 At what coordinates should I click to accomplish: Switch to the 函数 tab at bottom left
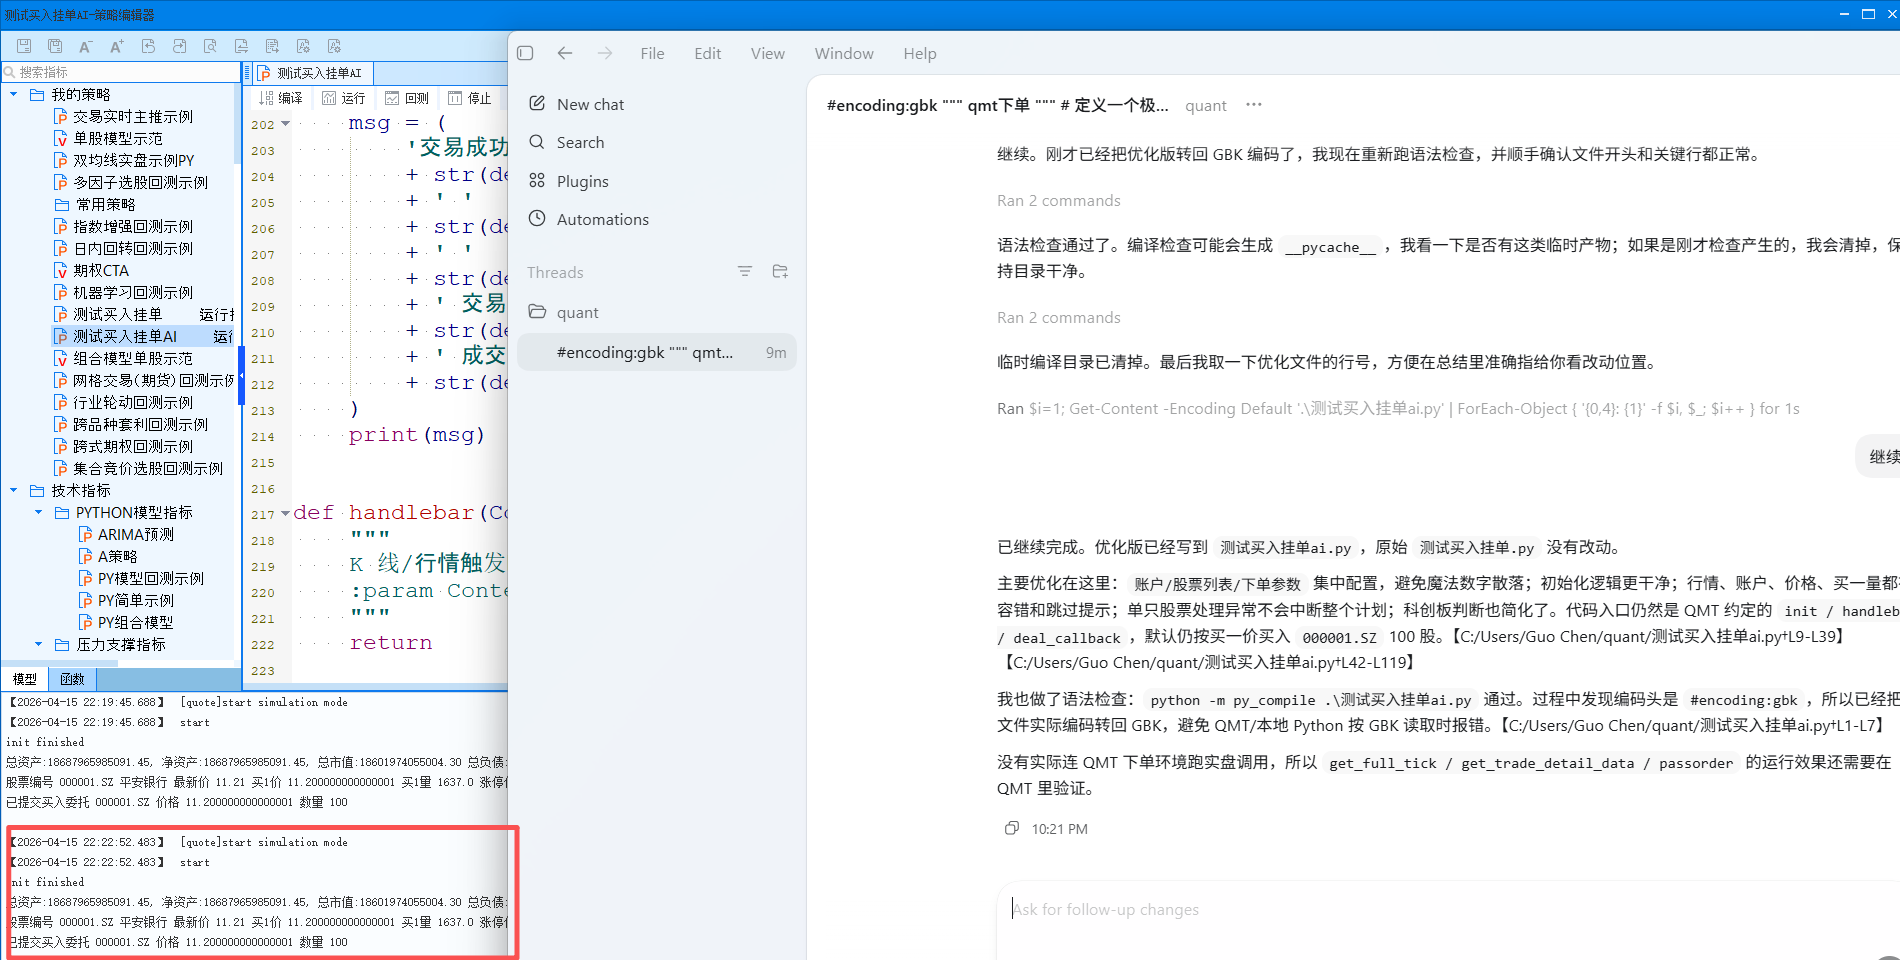tap(72, 679)
